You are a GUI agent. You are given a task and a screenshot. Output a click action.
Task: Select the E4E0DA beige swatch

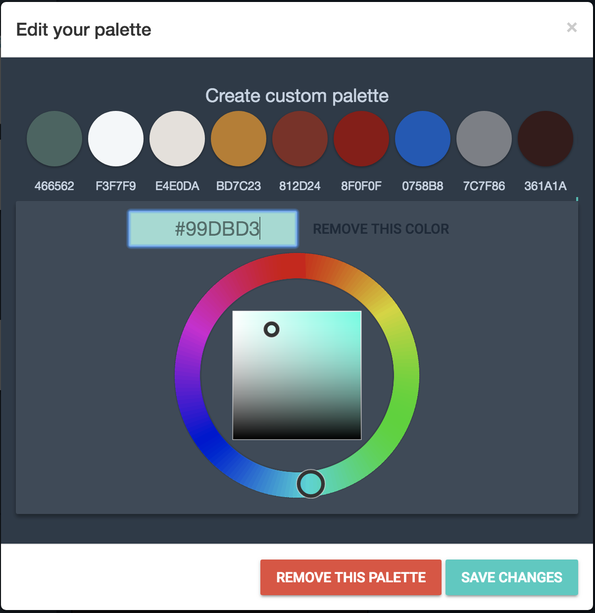177,139
